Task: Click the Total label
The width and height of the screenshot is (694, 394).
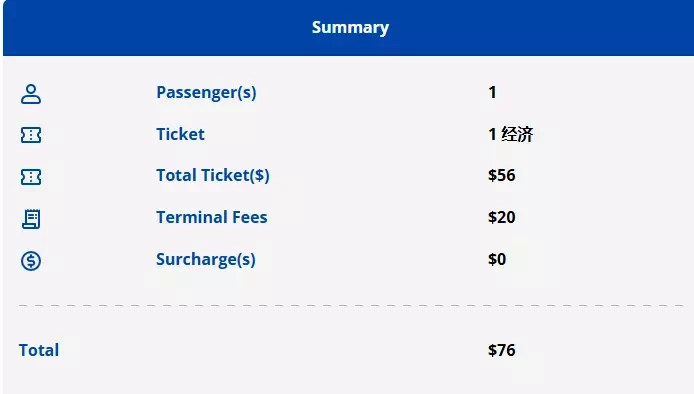Action: (39, 350)
